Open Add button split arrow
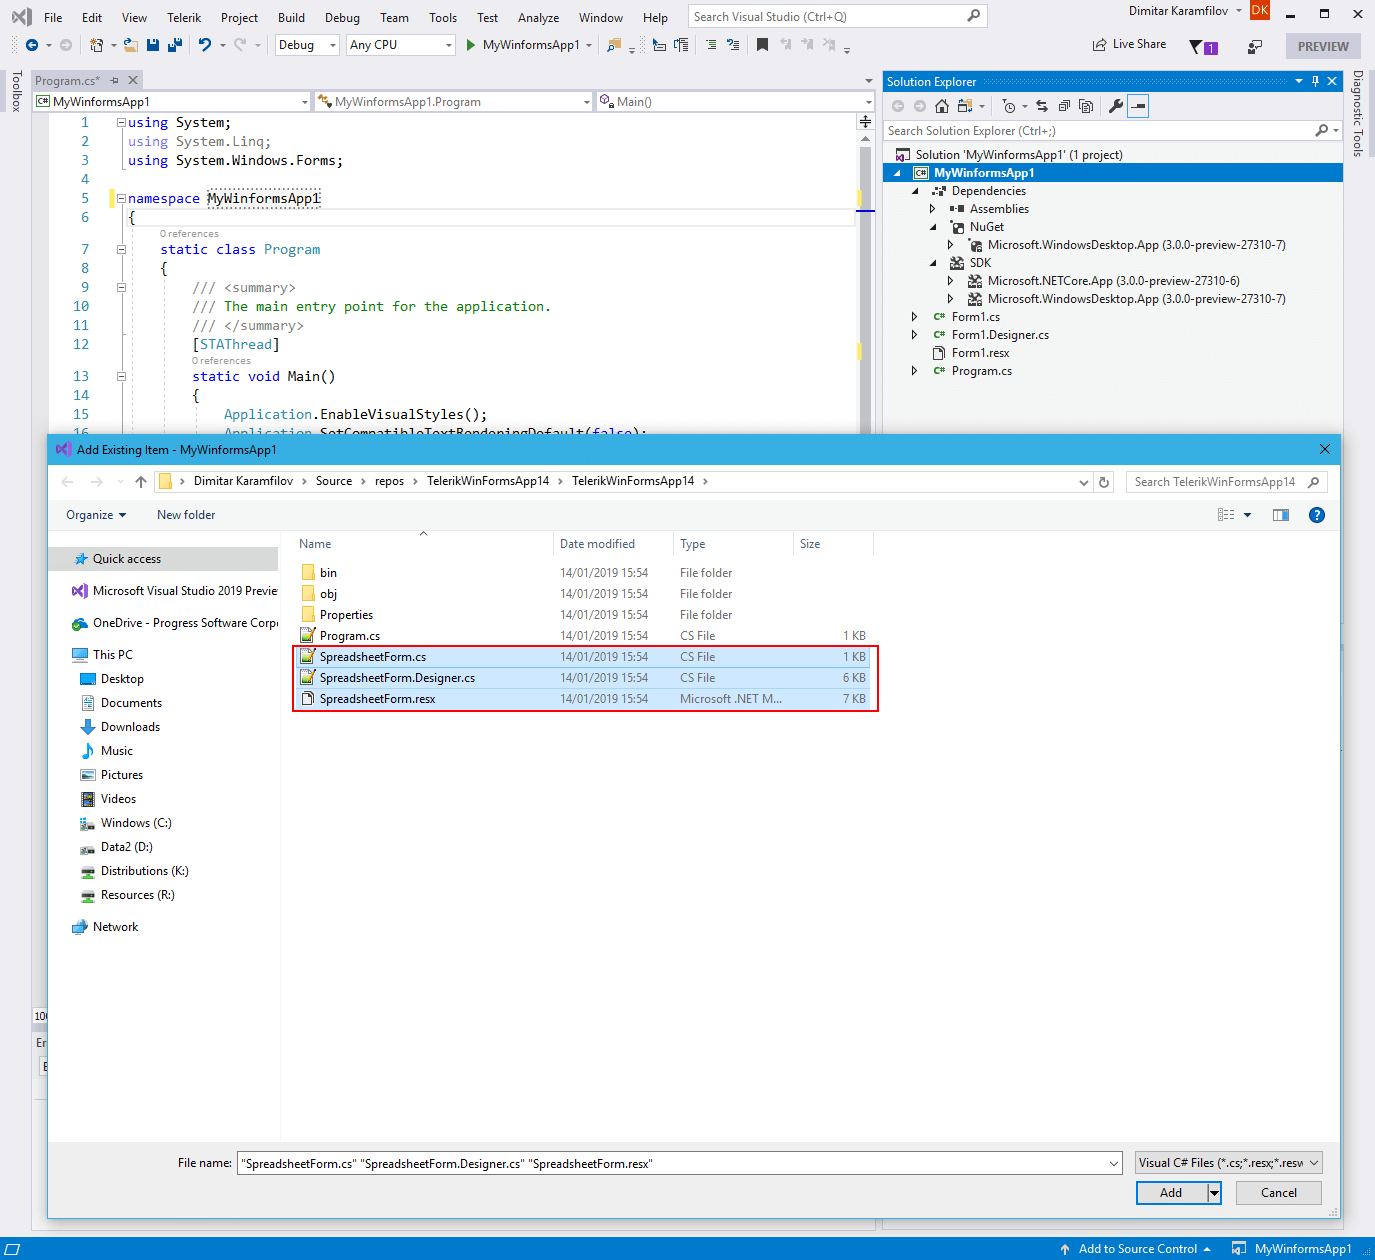Screen dimensions: 1375x1260 click(1214, 1193)
